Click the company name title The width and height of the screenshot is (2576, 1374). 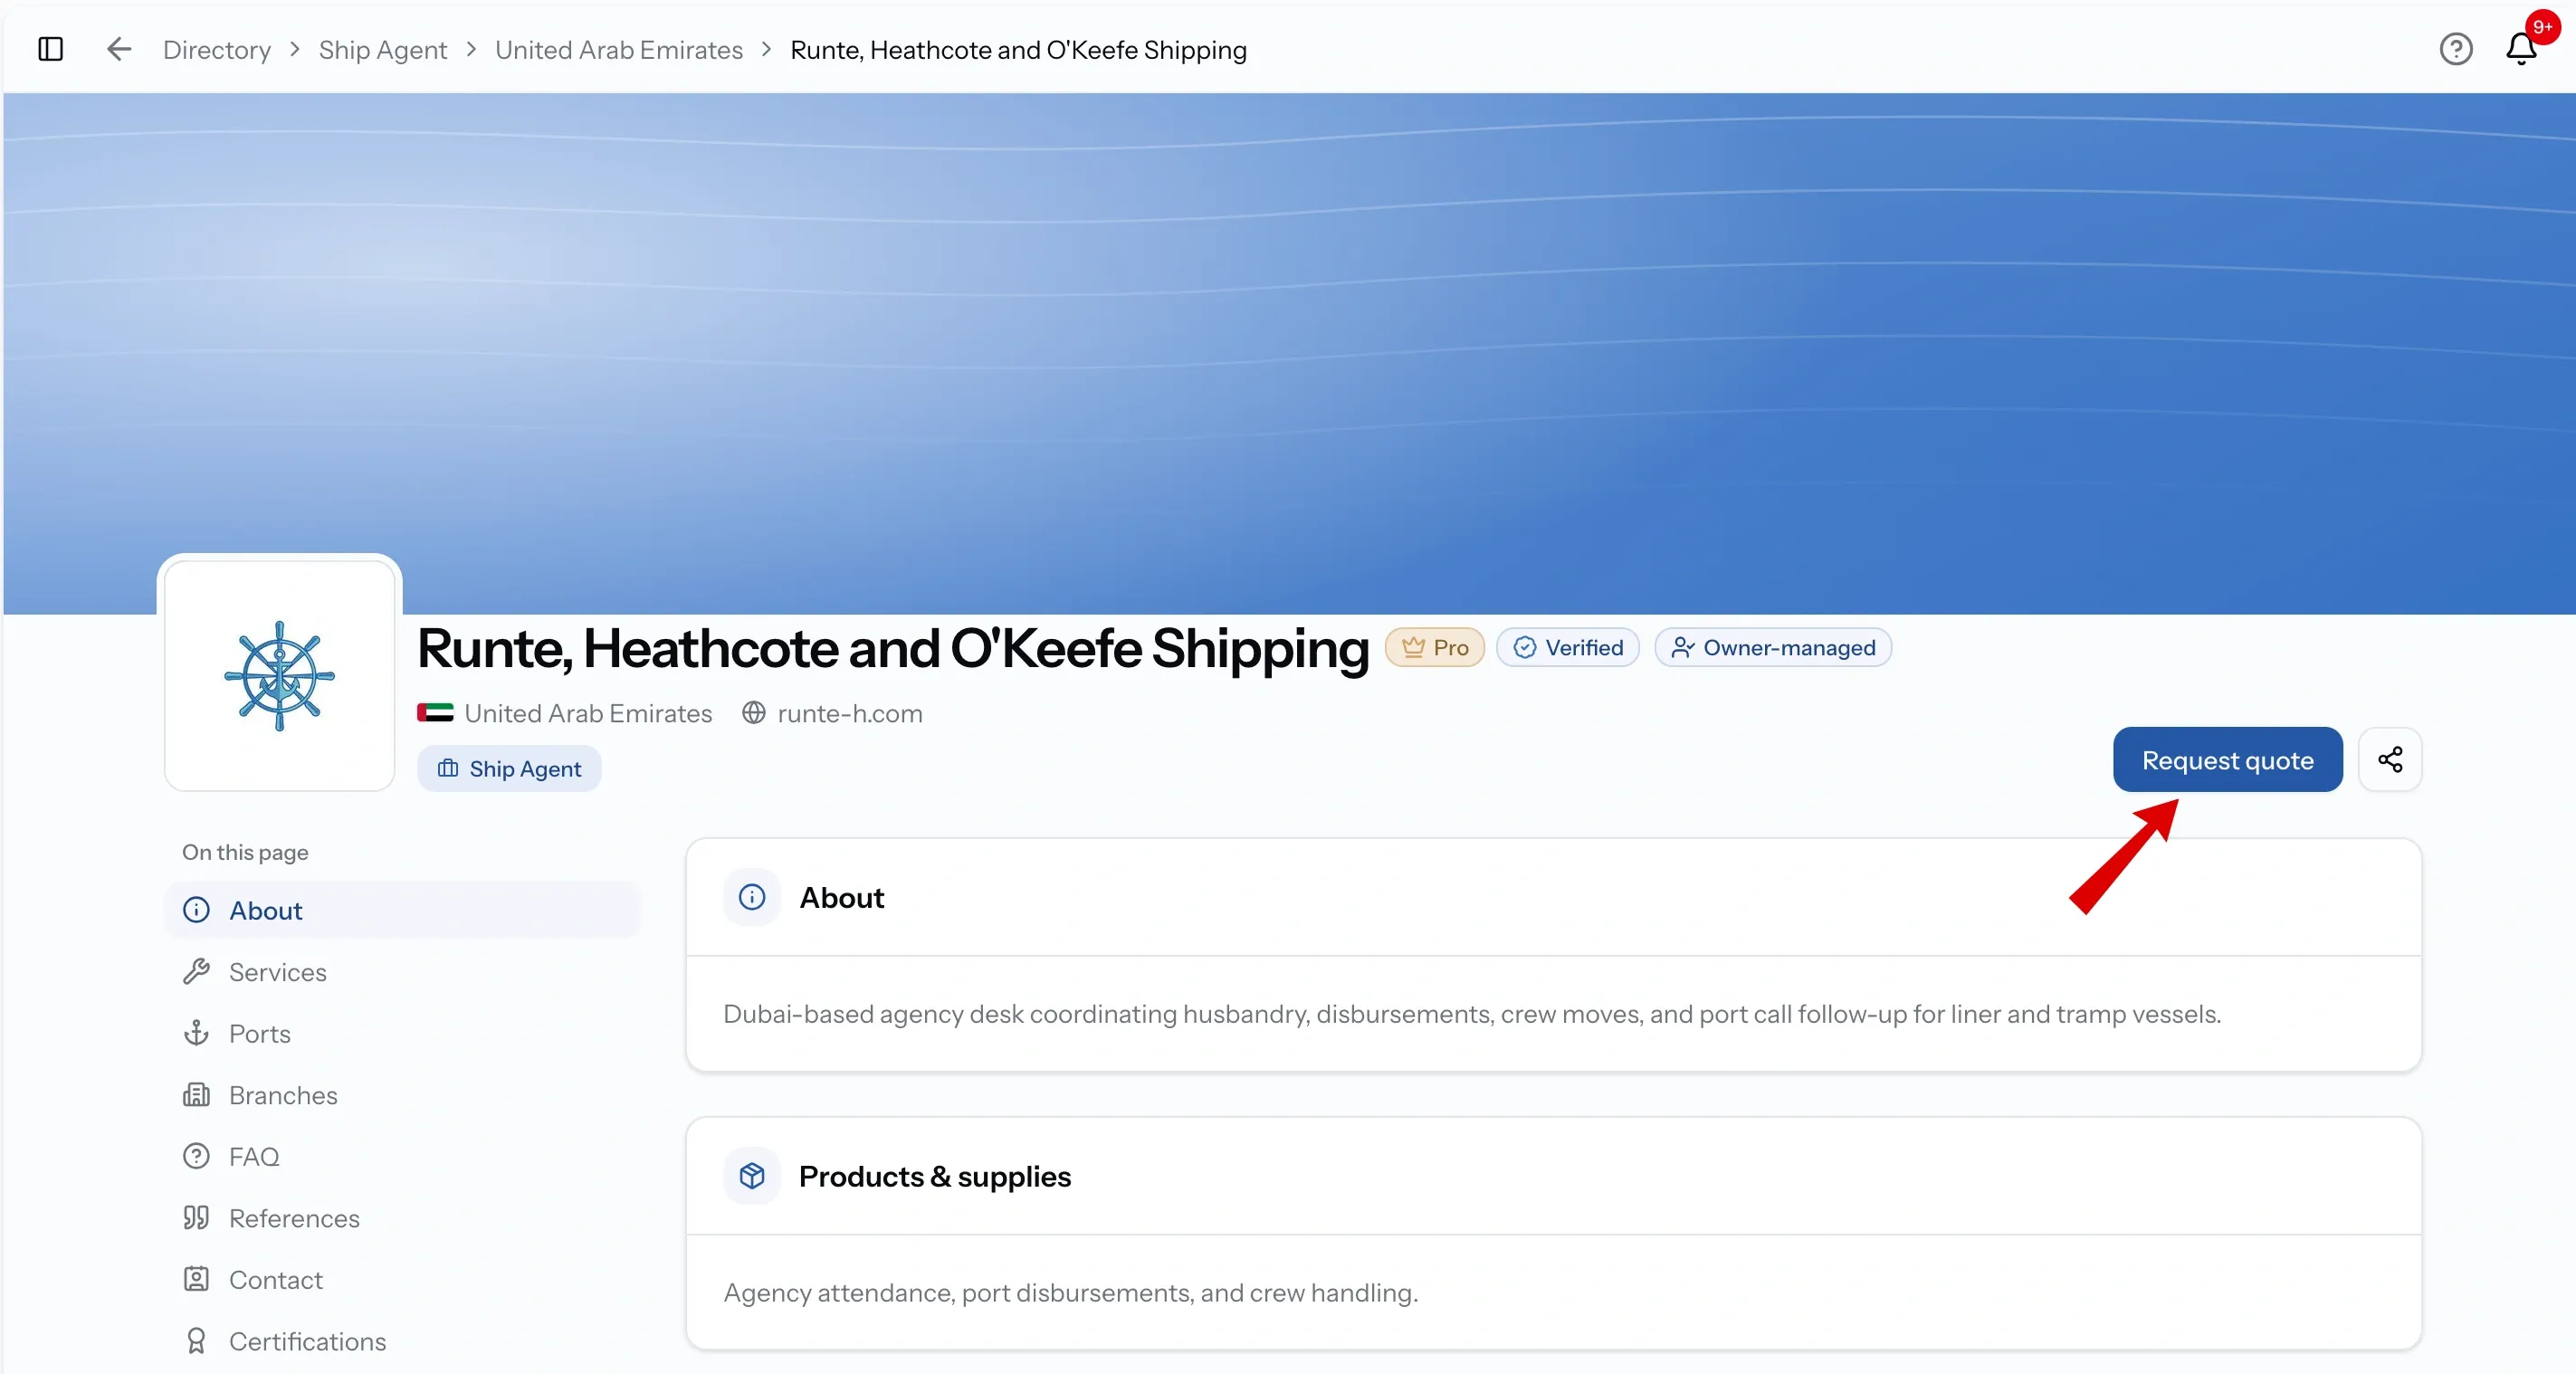893,648
